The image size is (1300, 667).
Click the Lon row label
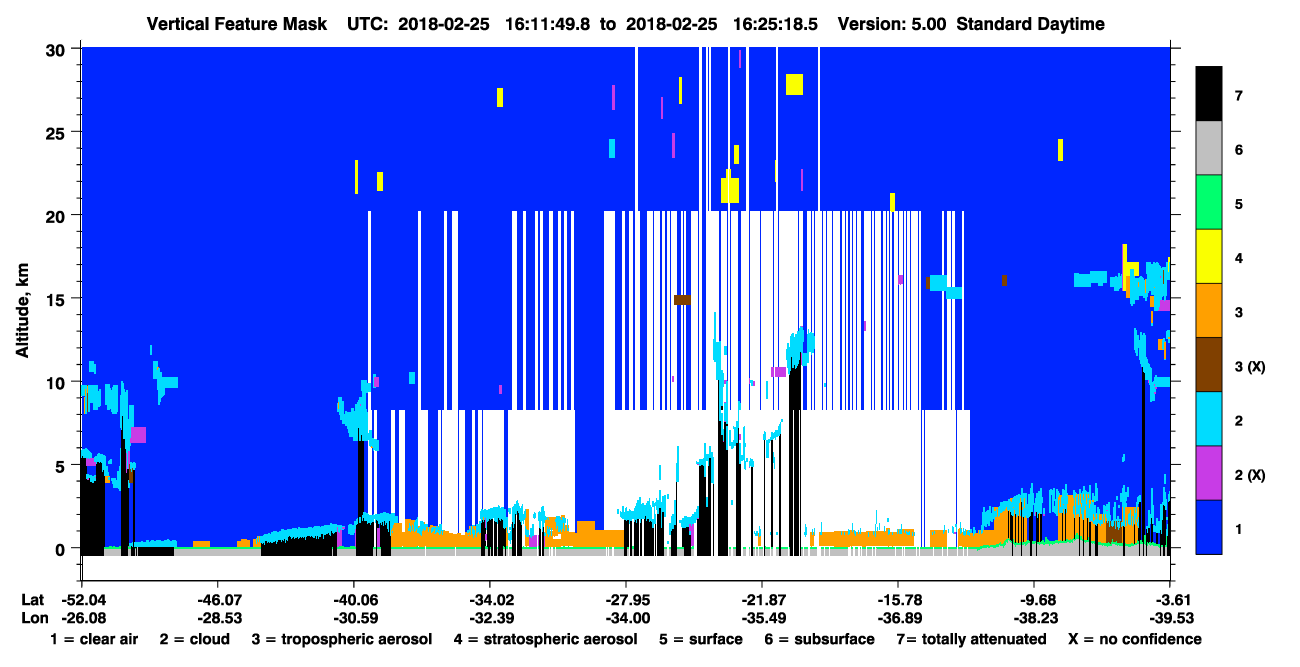[x=33, y=618]
